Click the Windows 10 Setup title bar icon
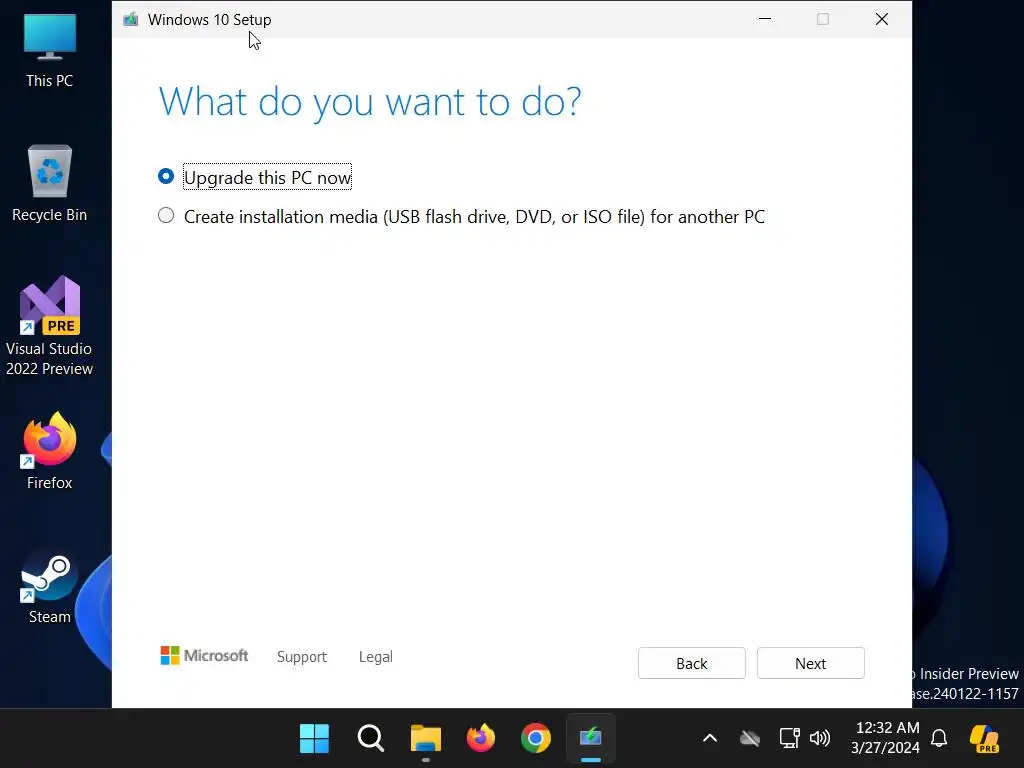The width and height of the screenshot is (1024, 768). (x=131, y=20)
